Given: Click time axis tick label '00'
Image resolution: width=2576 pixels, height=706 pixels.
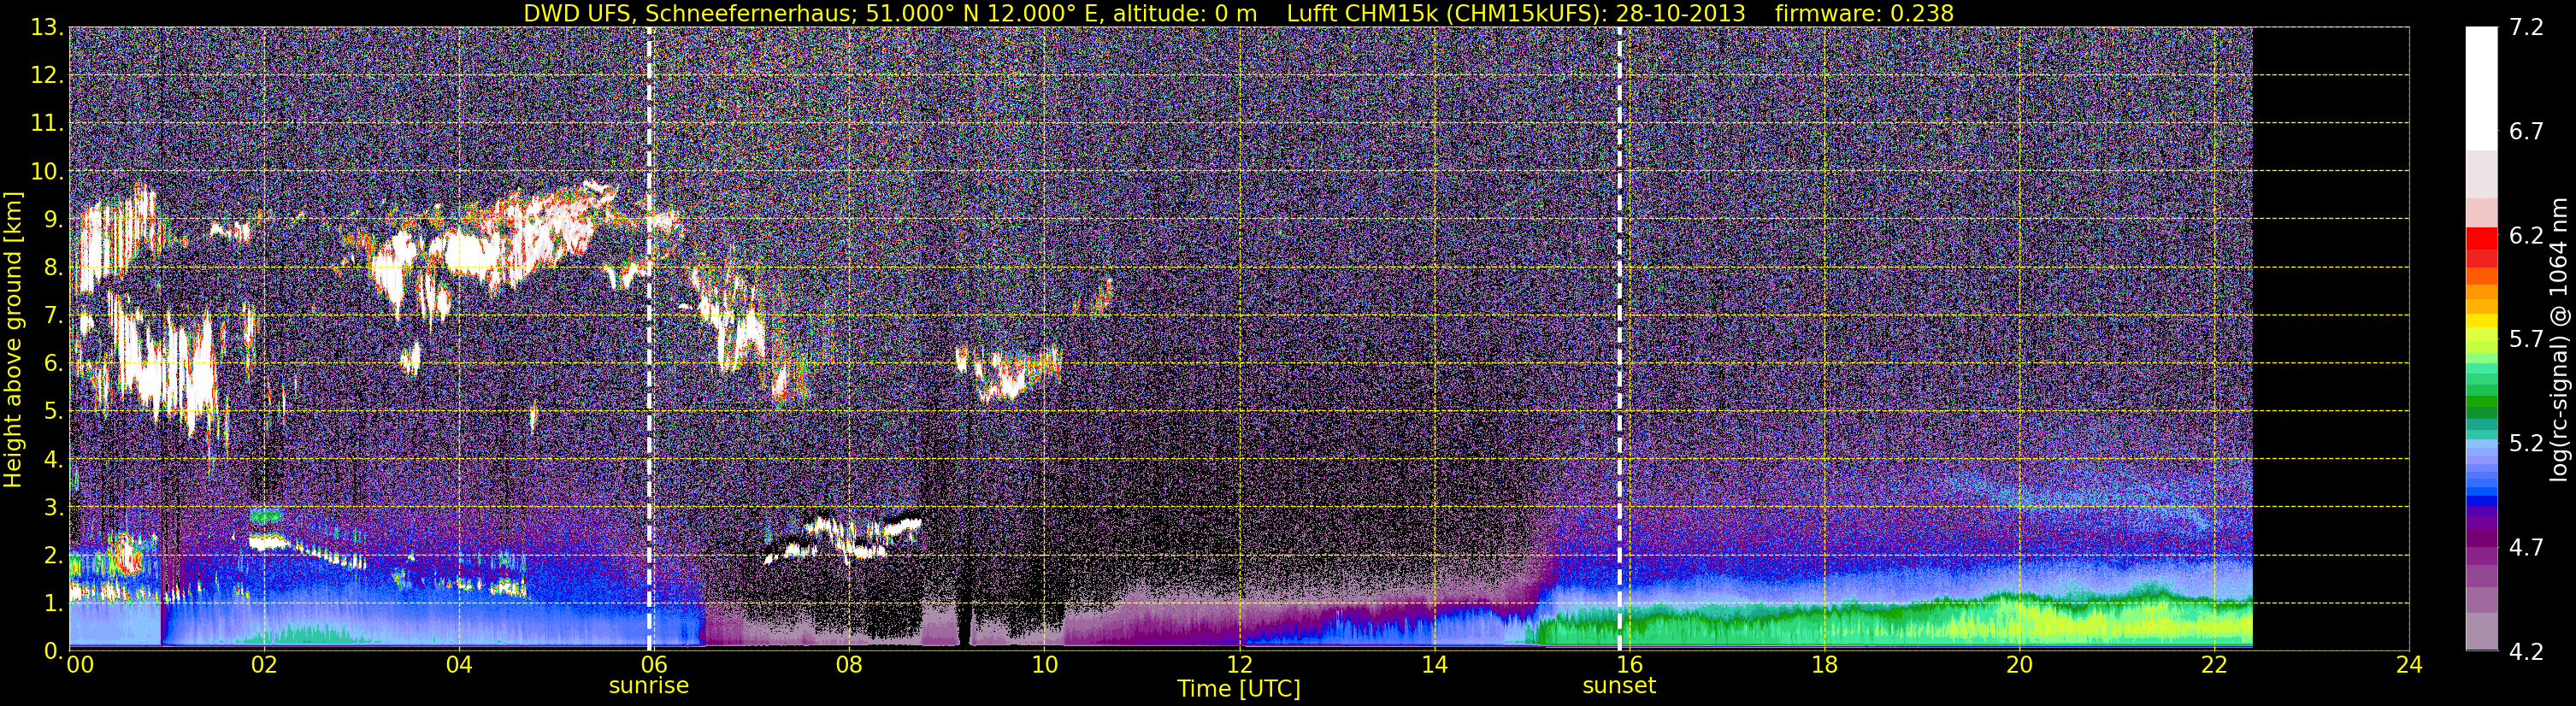Looking at the screenshot, I should click(79, 665).
